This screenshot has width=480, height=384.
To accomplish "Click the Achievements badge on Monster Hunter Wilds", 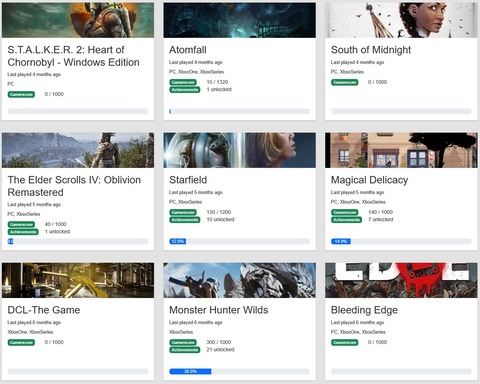I will (x=185, y=350).
